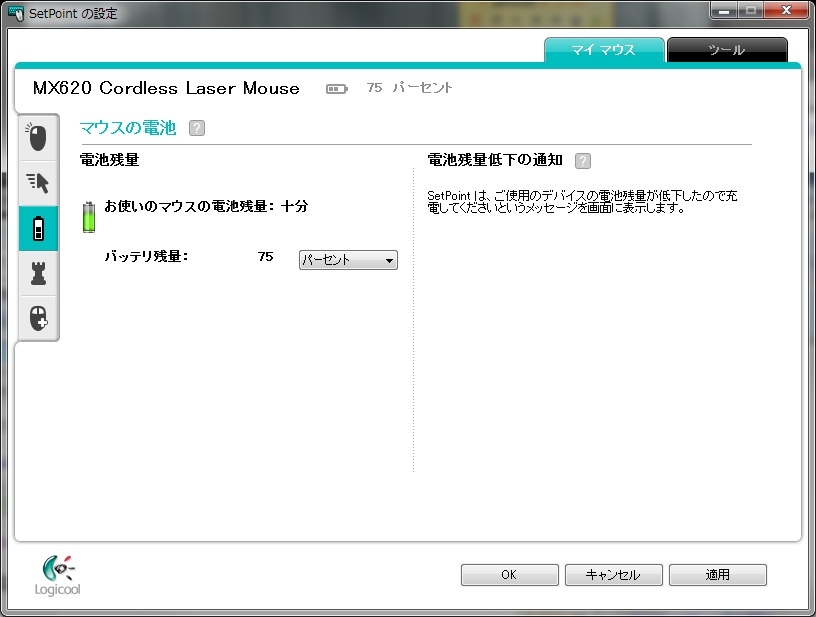Click the マウスの電池 section title
This screenshot has width=816, height=617.
[128, 128]
